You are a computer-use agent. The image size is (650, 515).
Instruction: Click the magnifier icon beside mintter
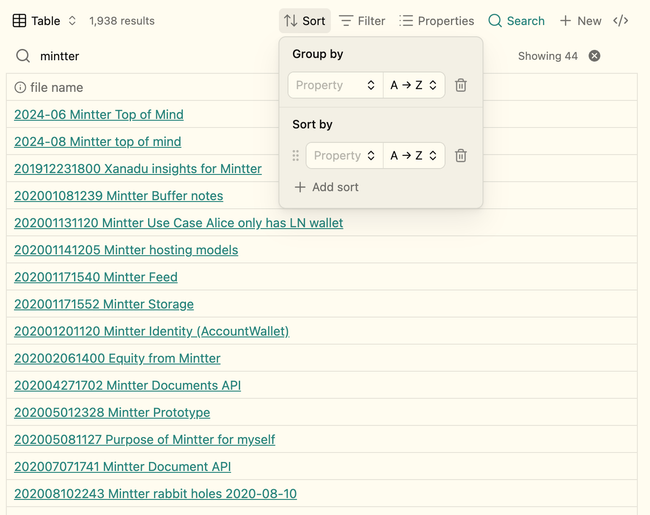pos(23,56)
